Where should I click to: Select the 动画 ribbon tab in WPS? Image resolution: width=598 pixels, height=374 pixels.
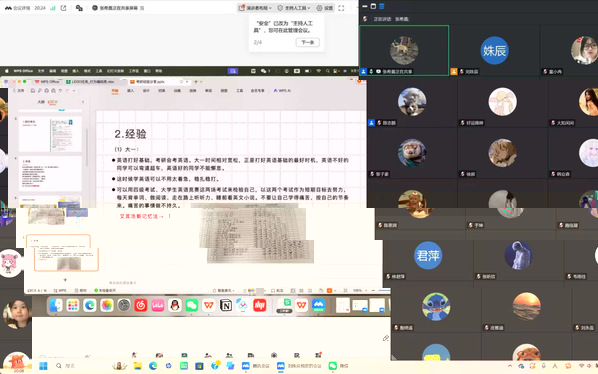pos(177,91)
